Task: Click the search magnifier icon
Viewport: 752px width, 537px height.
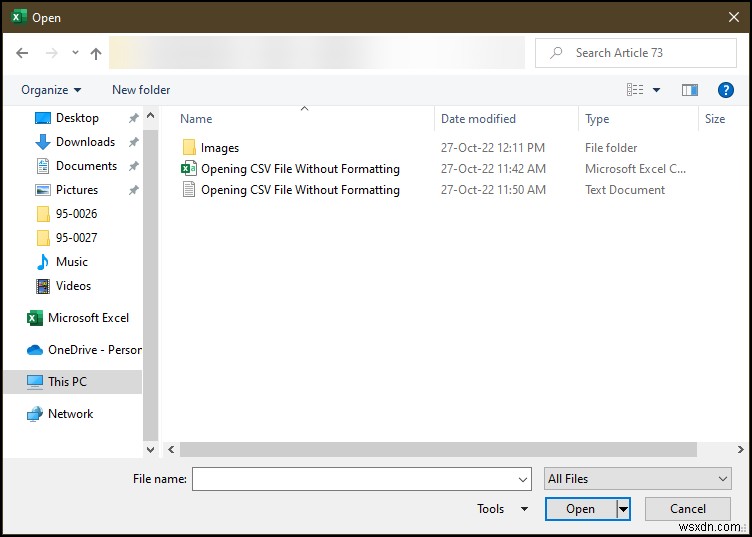Action: point(556,53)
